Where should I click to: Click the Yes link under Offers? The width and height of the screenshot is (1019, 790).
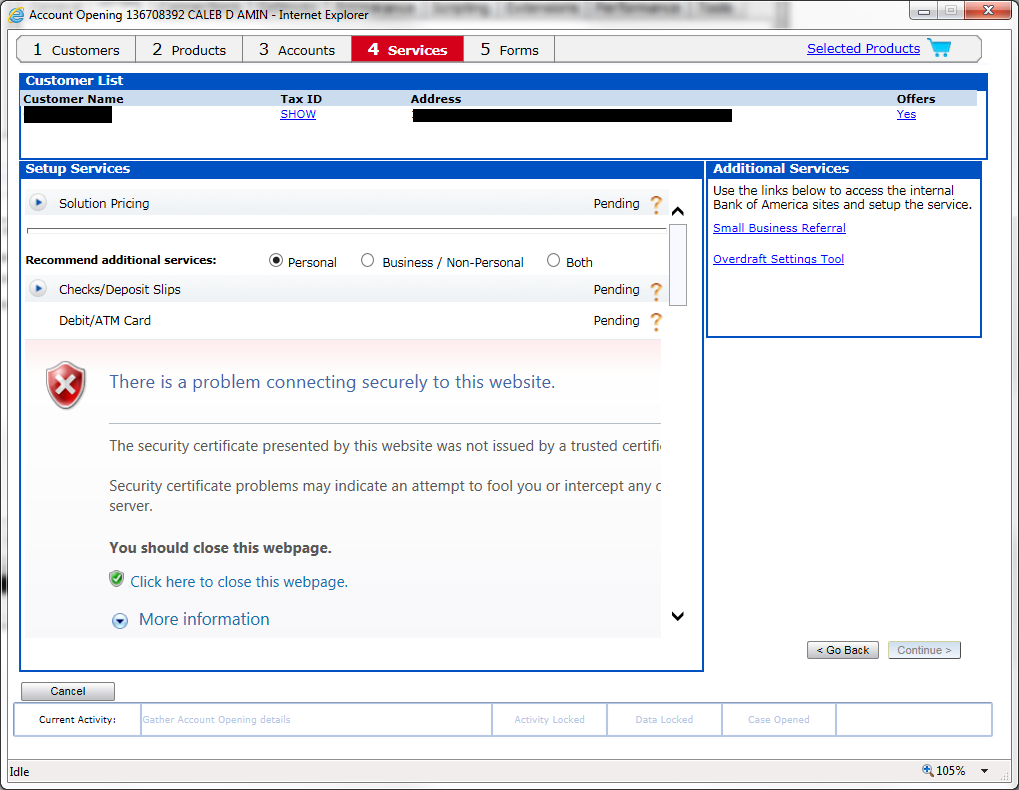tap(906, 114)
